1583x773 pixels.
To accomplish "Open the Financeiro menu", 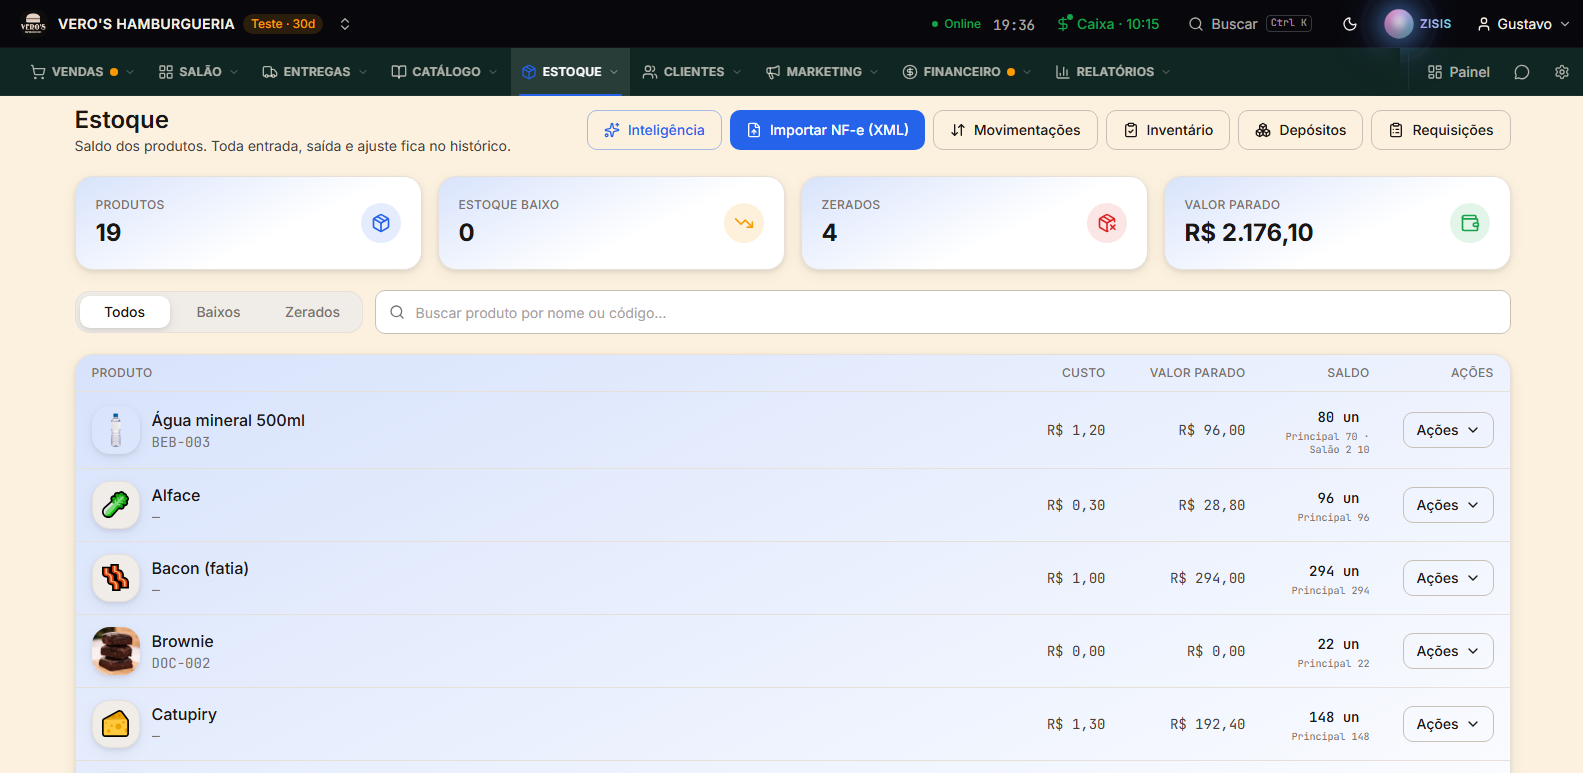I will (966, 72).
